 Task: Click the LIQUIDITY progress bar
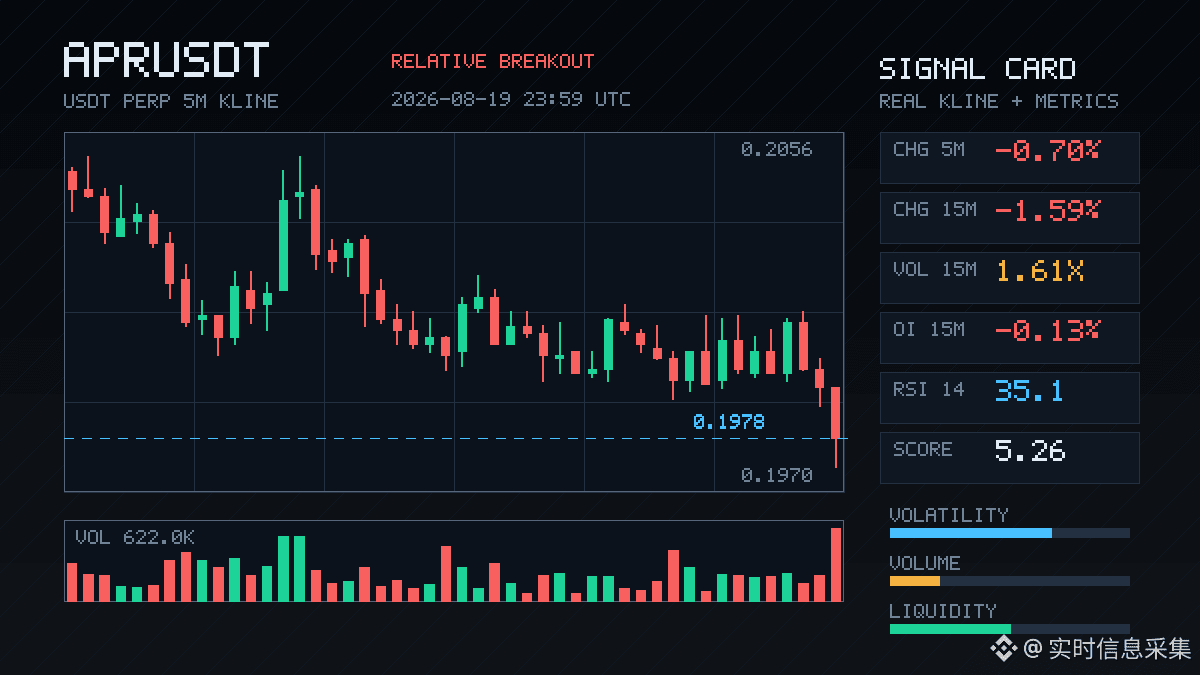(x=1009, y=629)
